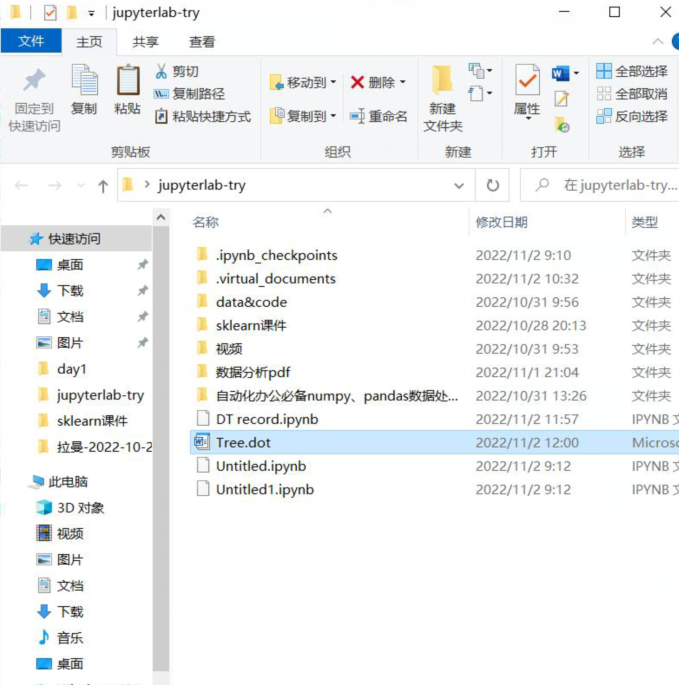Open address bar history dropdown
Viewport: 679px width, 685px height.
(x=459, y=186)
